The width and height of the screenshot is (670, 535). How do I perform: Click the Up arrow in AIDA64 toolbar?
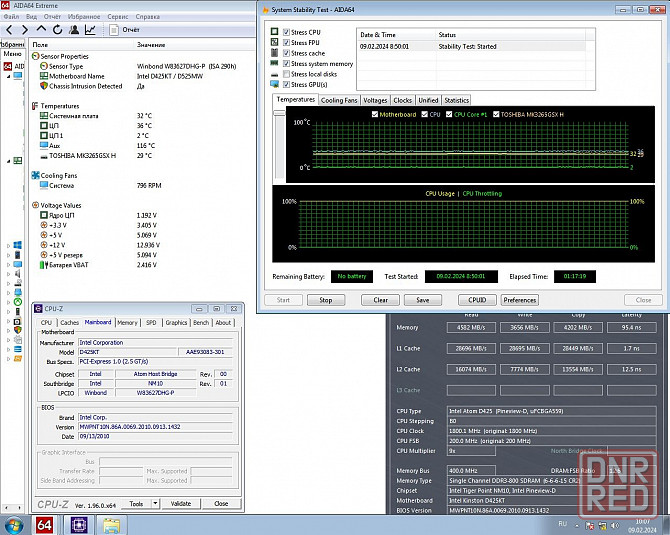pyautogui.click(x=41, y=30)
